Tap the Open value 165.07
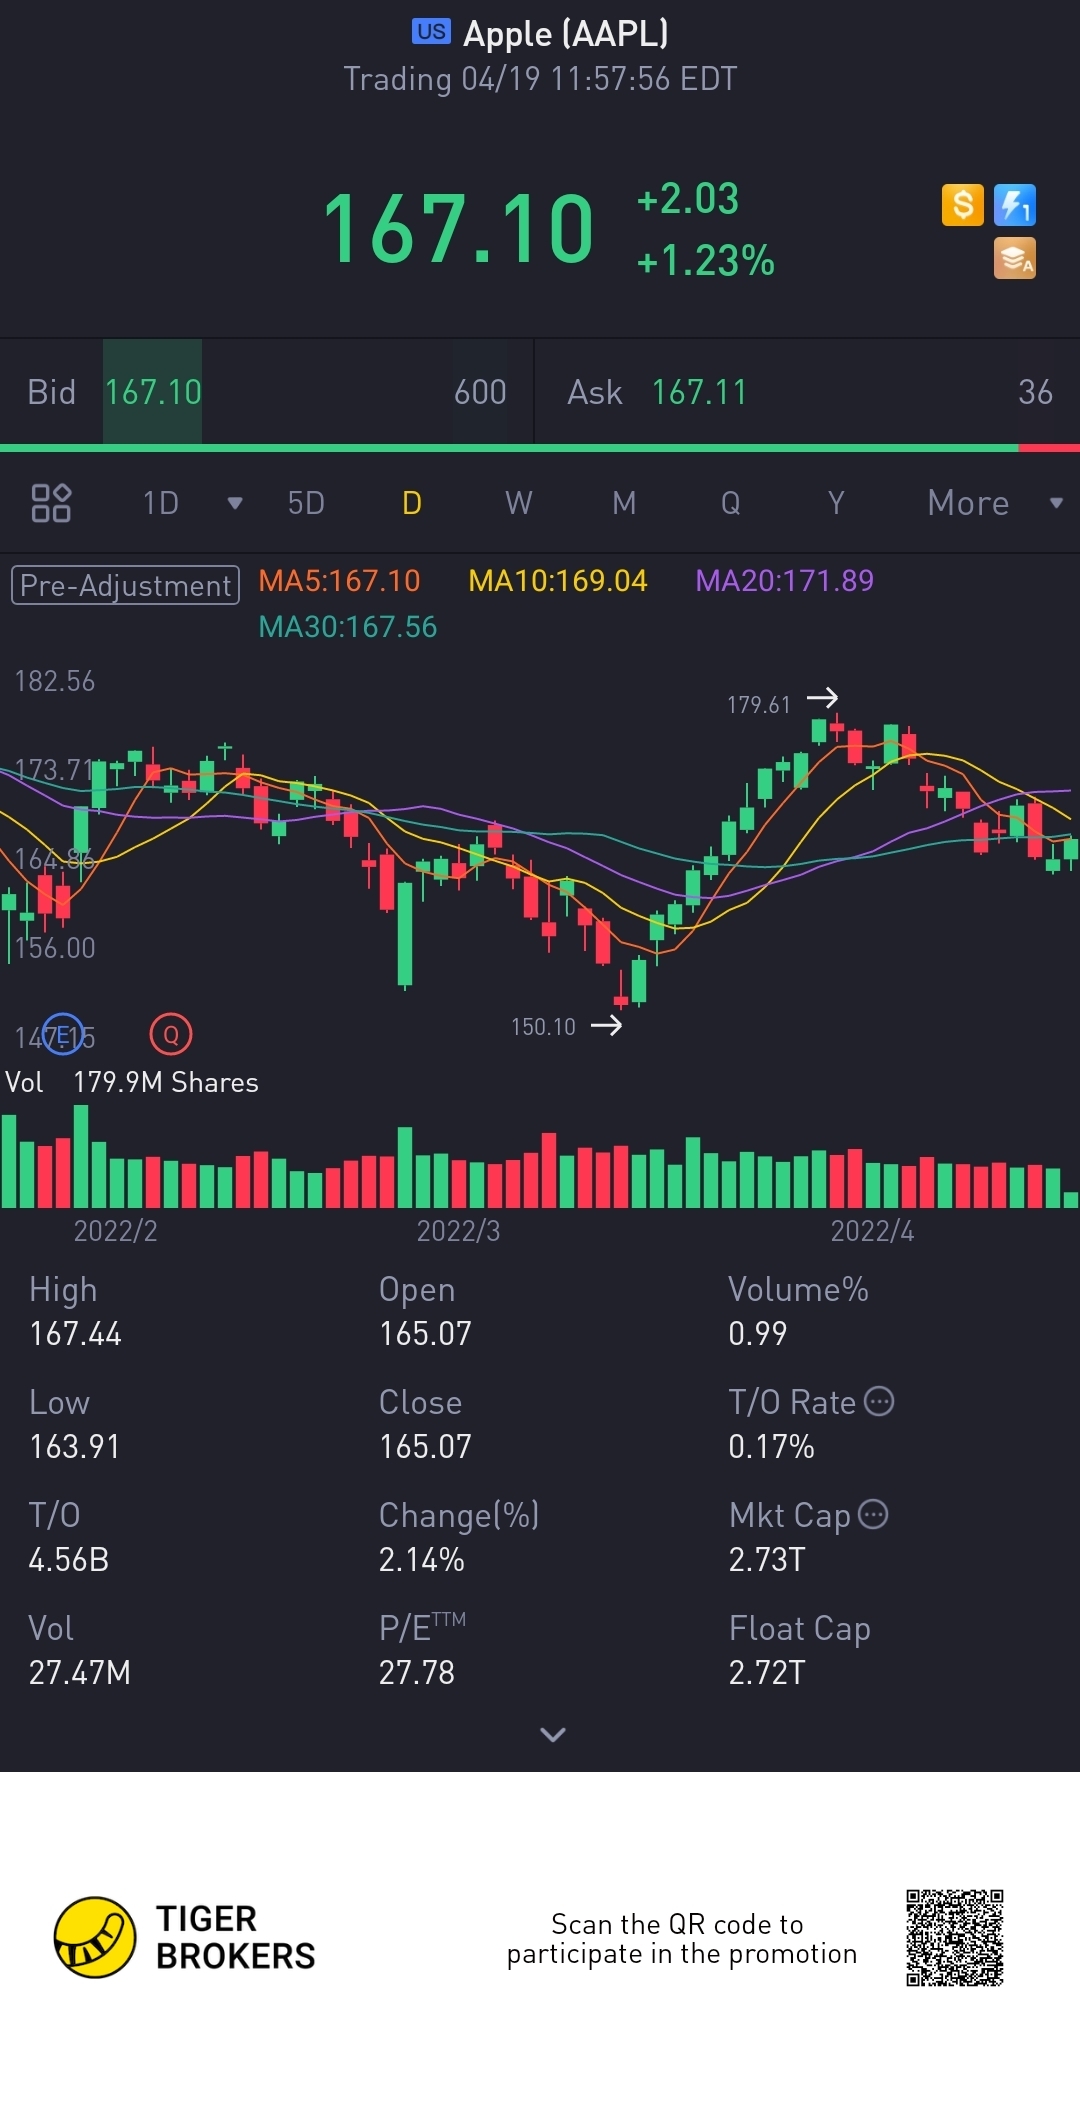Screen dimensions: 1080x2104 click(425, 1333)
